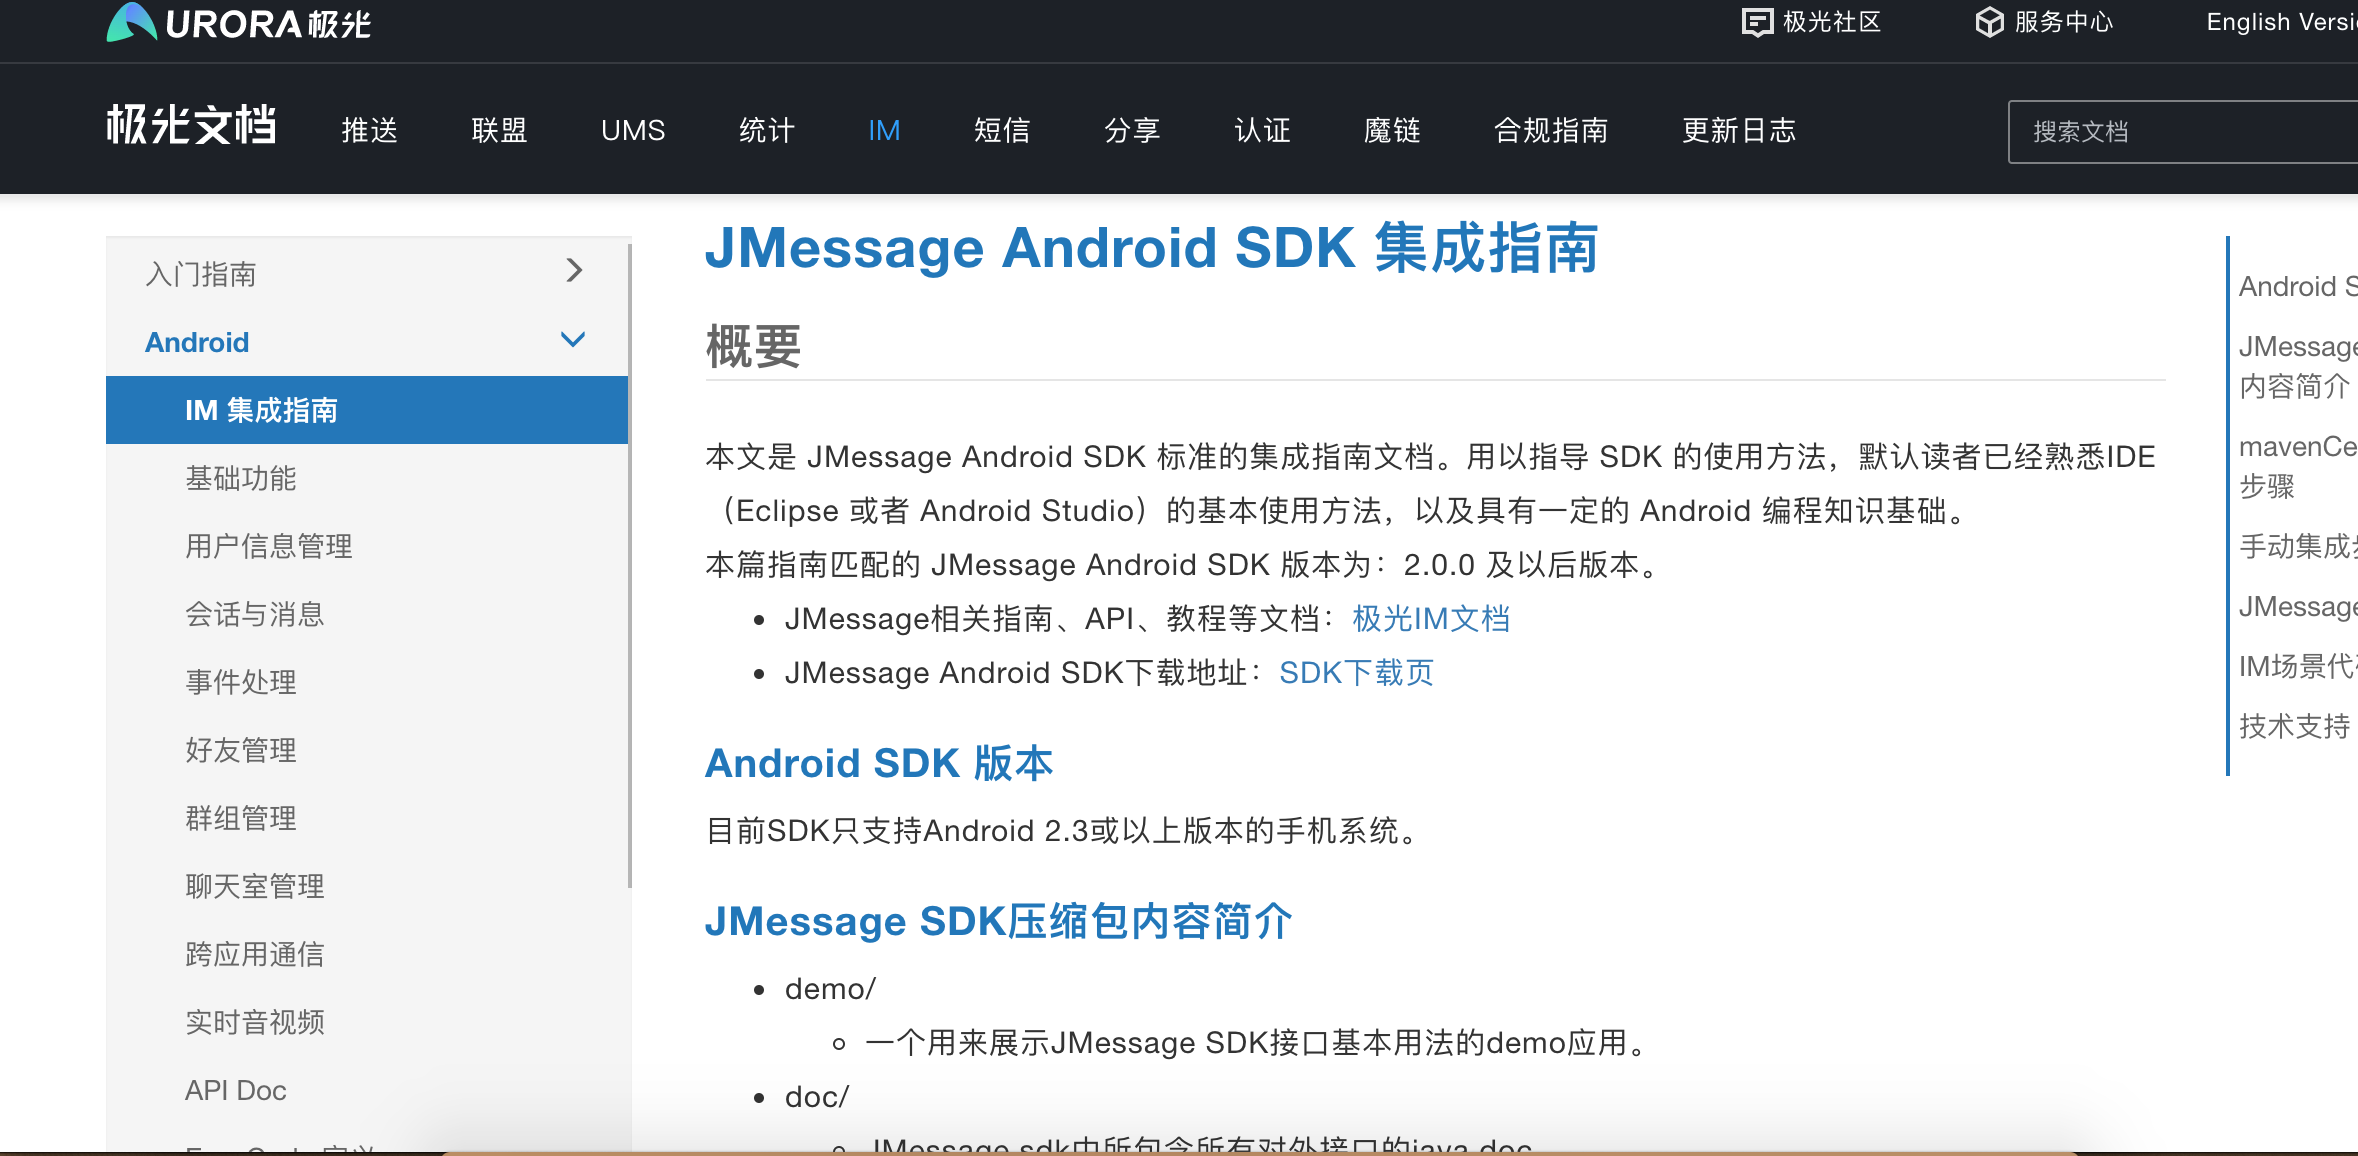Click the sidebar vertical scrollbar
Screen dimensions: 2358x1156
(x=630, y=565)
